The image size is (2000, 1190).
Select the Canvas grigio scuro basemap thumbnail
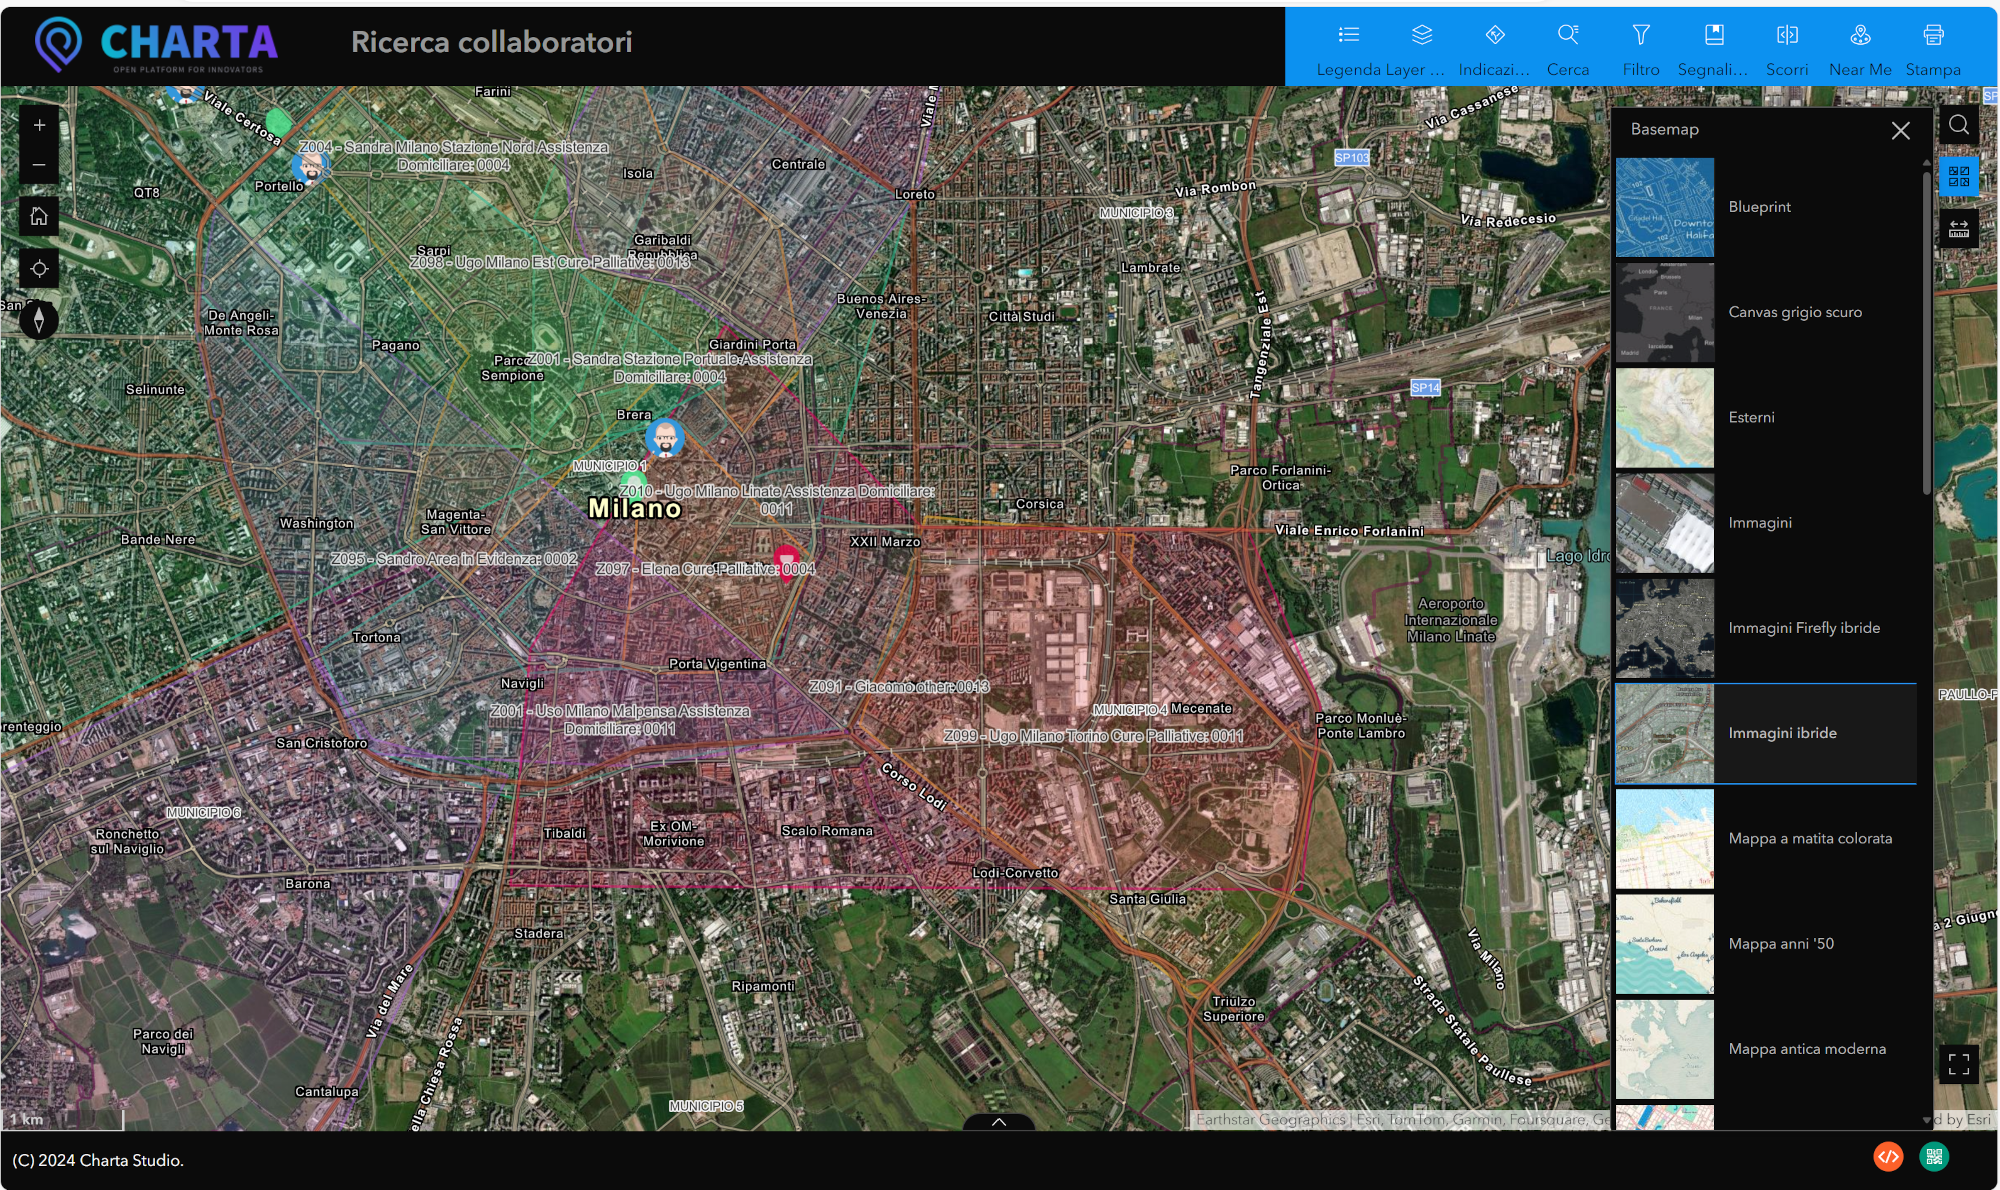click(1665, 312)
